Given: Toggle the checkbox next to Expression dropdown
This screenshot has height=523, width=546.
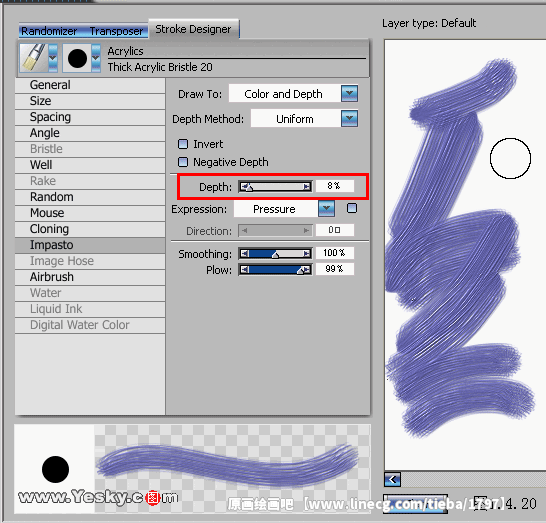Looking at the screenshot, I should [352, 208].
